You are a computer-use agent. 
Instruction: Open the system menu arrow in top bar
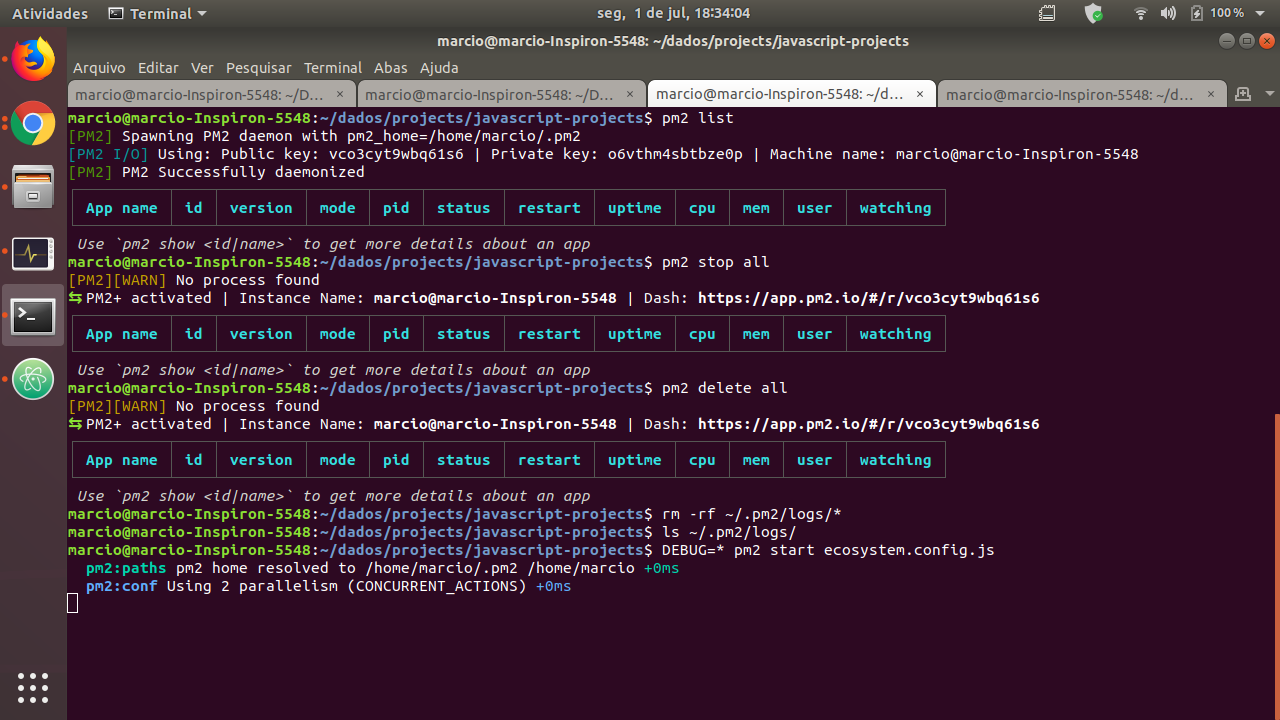(x=1261, y=14)
